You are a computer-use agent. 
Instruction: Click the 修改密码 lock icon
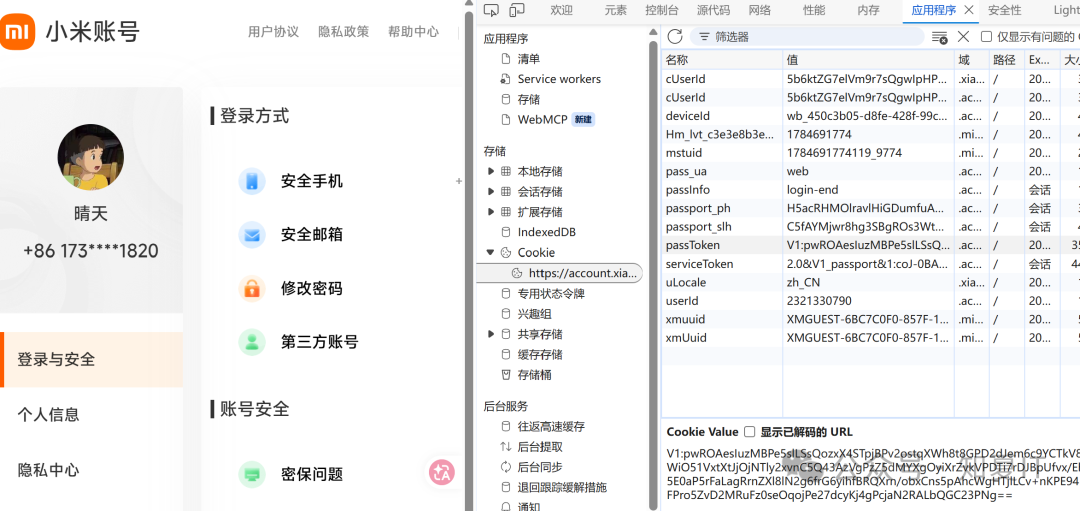pos(252,289)
